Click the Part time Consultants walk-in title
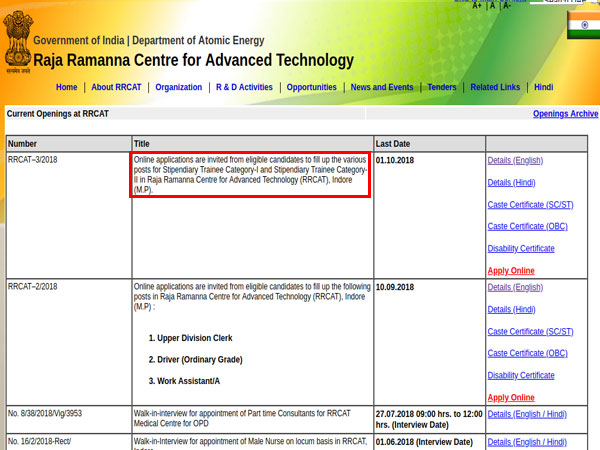 point(242,418)
